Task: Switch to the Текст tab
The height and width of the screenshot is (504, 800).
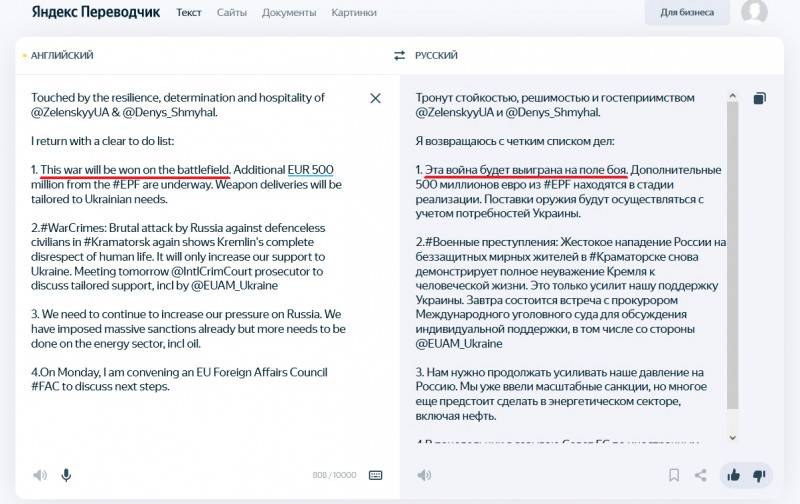Action: pyautogui.click(x=189, y=13)
